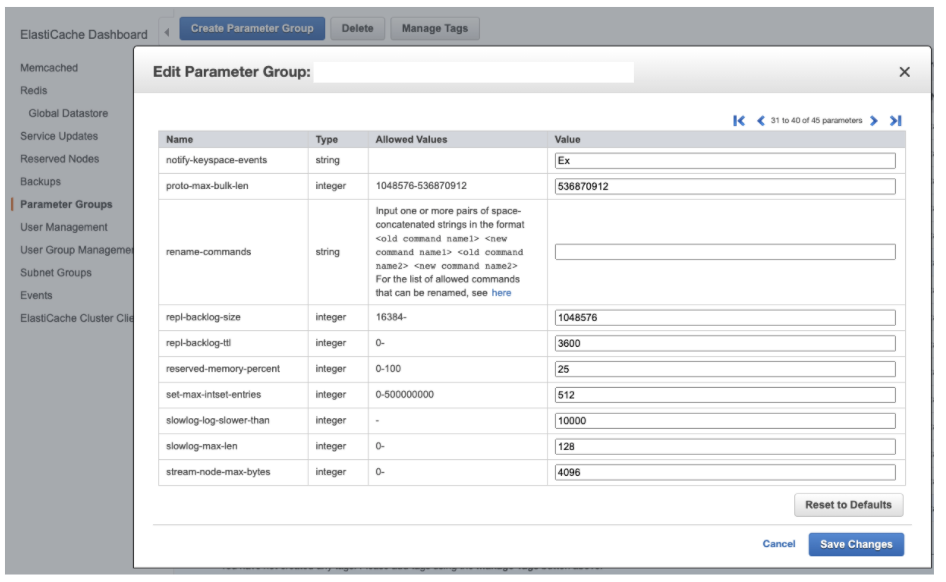Edit the stream-node-max-bytes value field
Viewport: 946px width, 582px height.
coord(725,472)
